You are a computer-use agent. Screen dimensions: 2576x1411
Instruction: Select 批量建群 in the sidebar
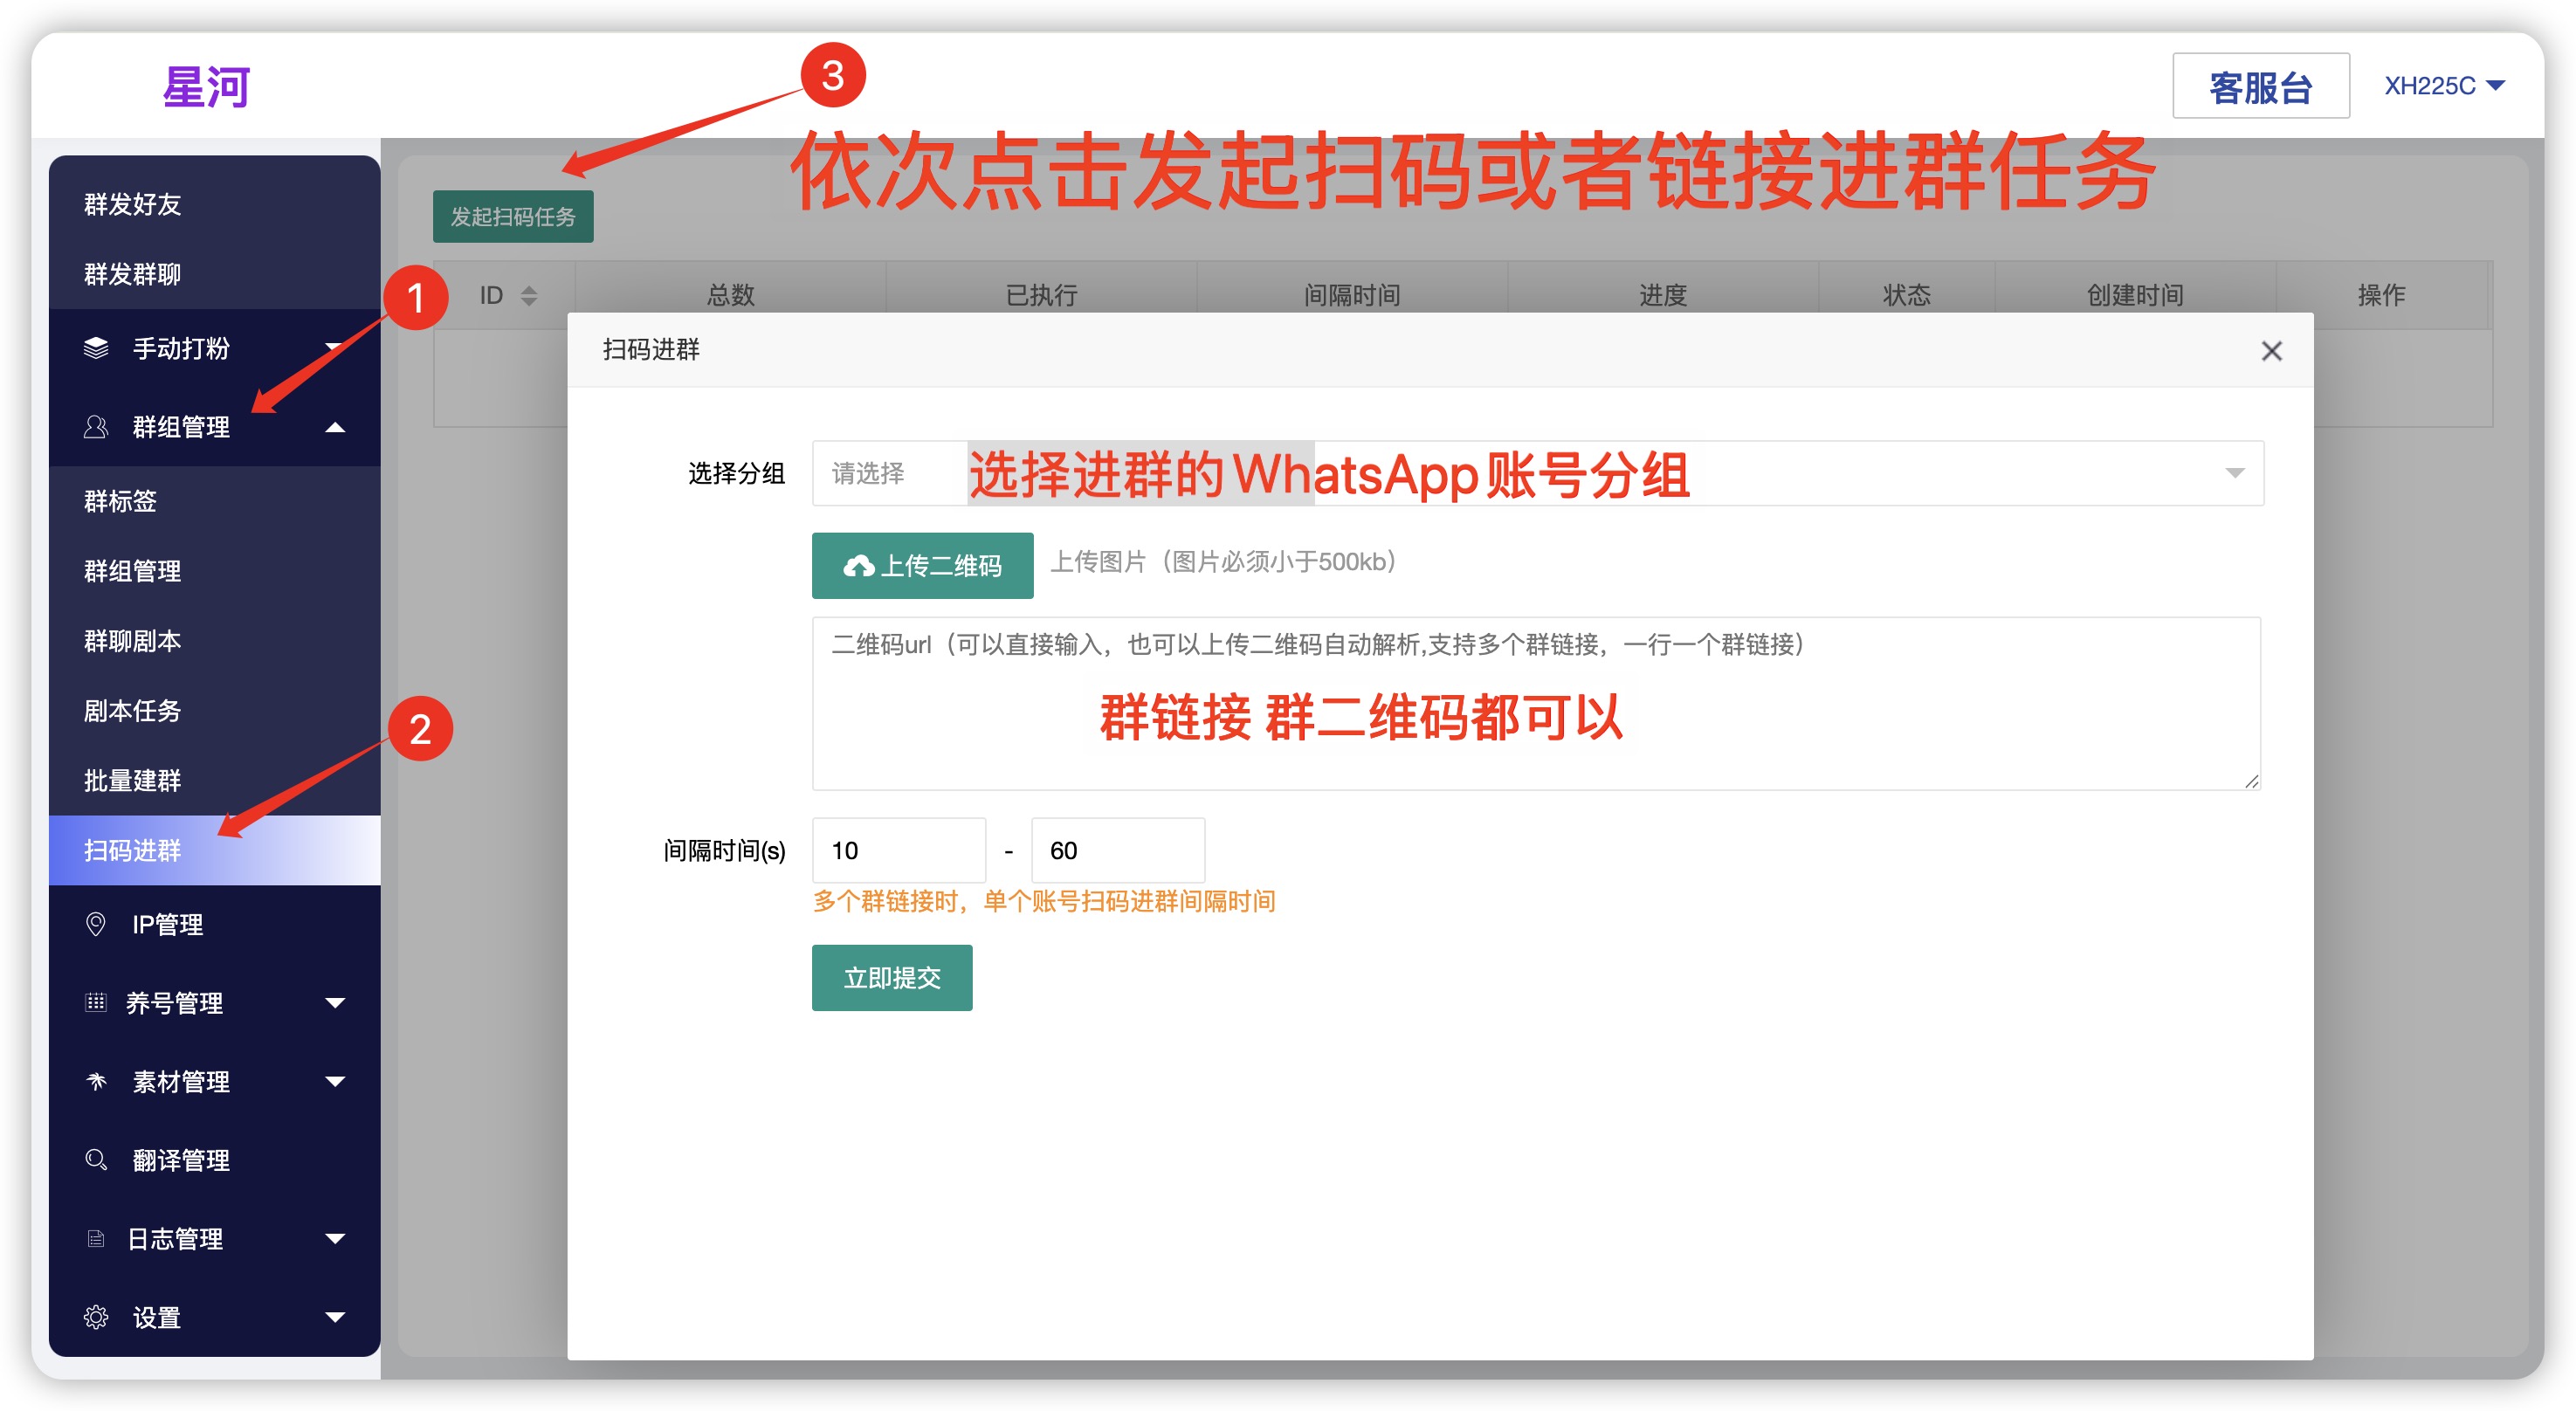tap(133, 780)
